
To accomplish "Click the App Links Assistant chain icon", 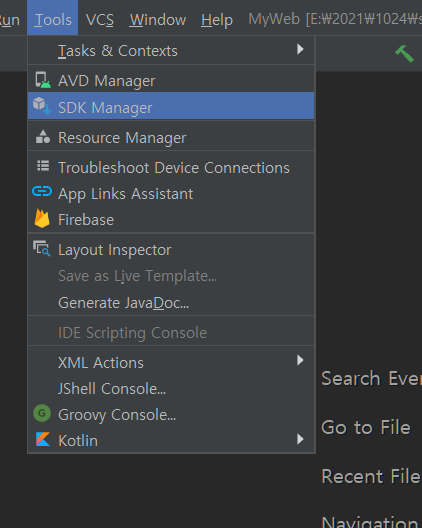I will (42, 192).
